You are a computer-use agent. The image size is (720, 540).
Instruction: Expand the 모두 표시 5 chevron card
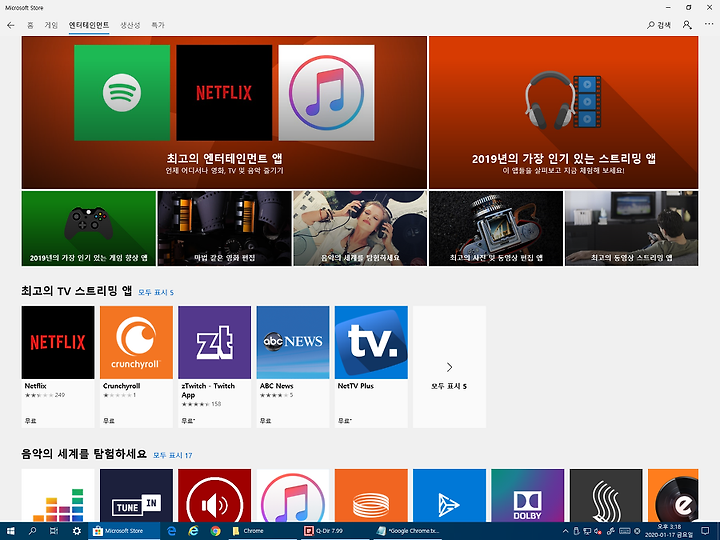[450, 367]
